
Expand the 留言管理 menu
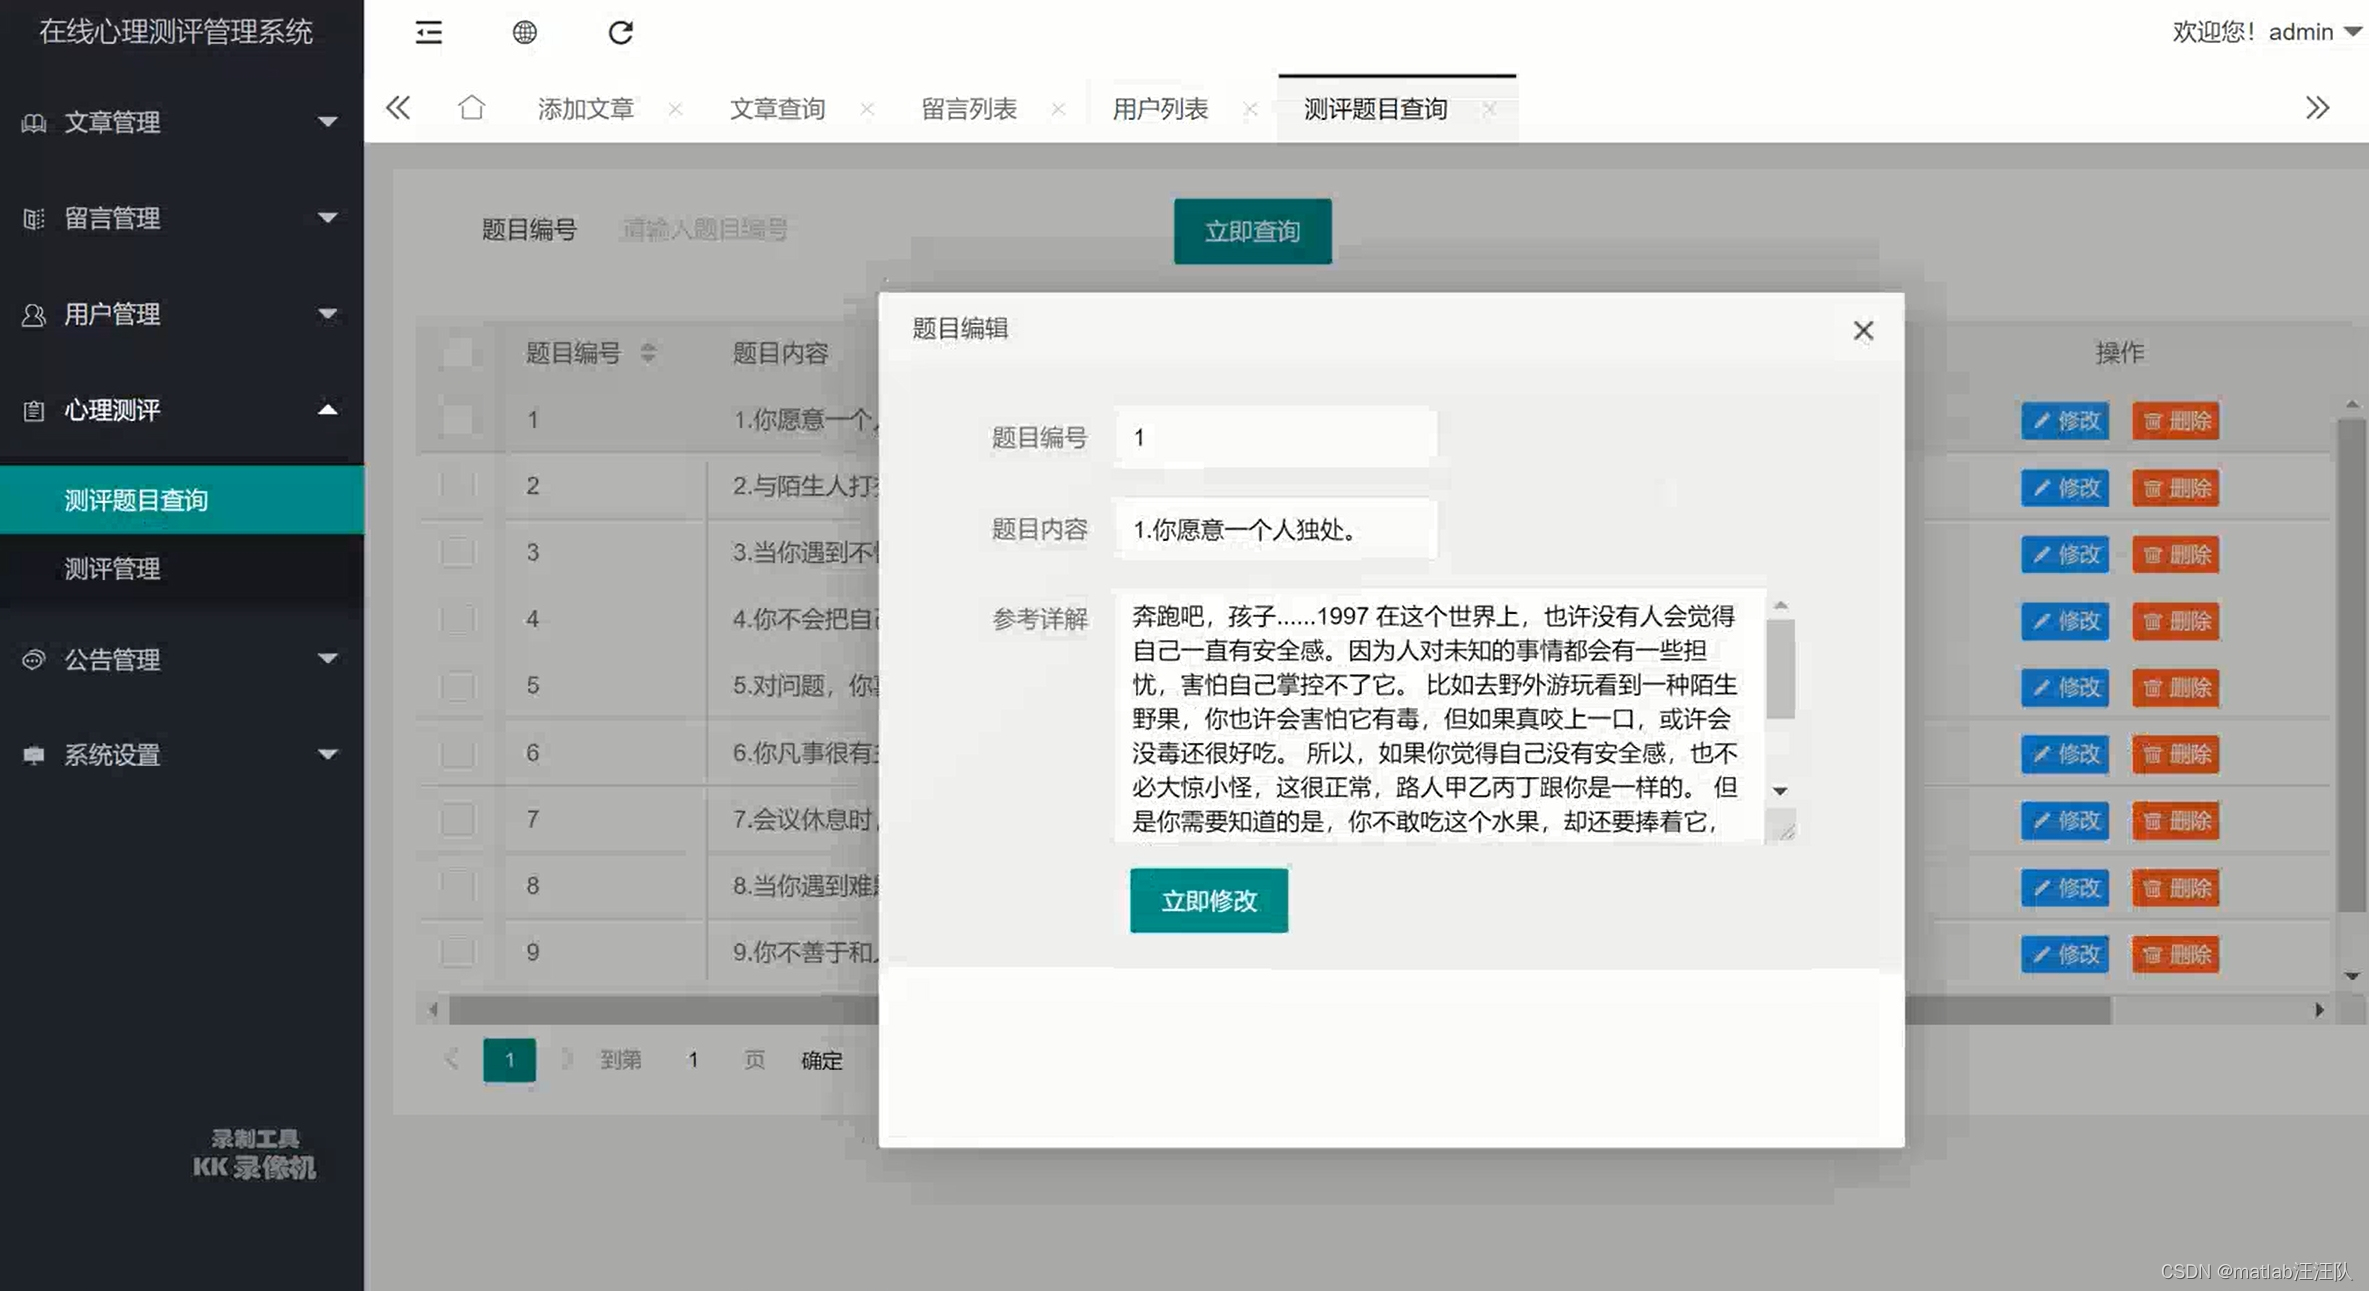(x=326, y=217)
